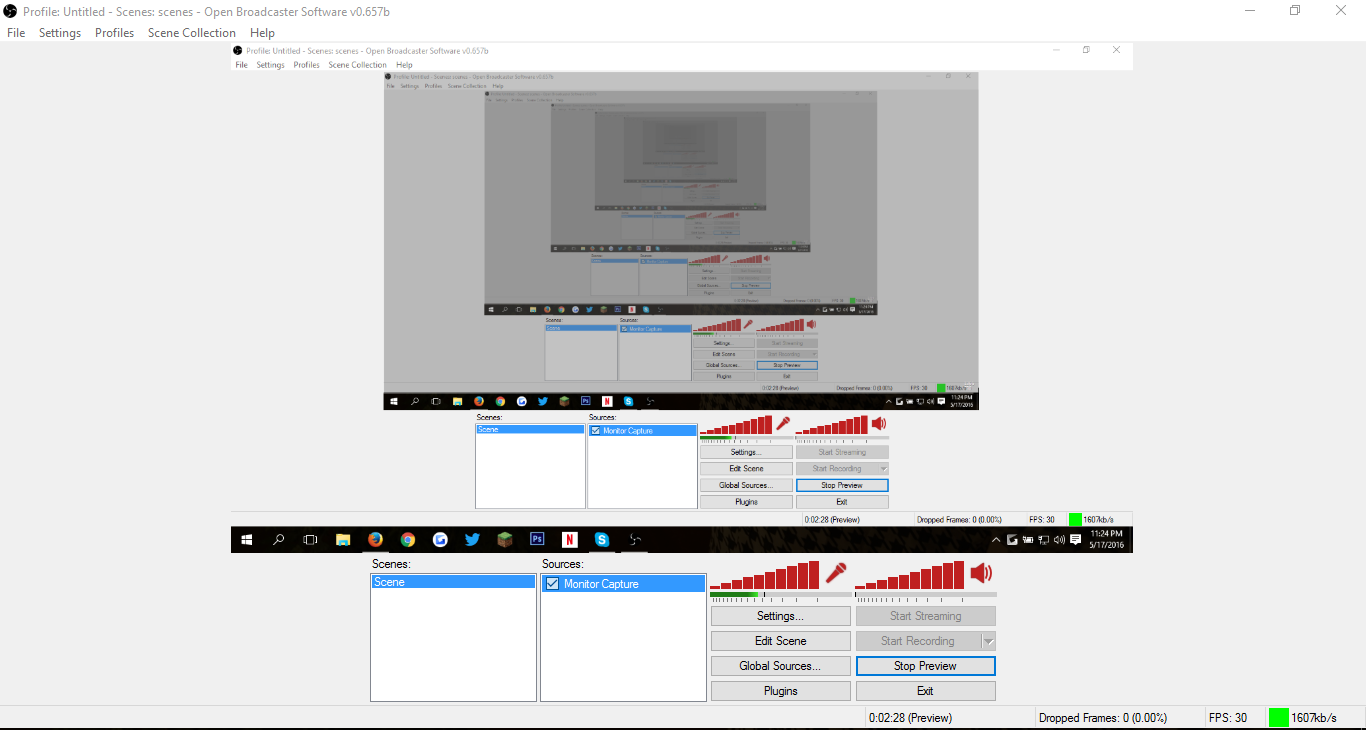Open the File menu
Viewport: 1366px width, 730px height.
tap(16, 33)
